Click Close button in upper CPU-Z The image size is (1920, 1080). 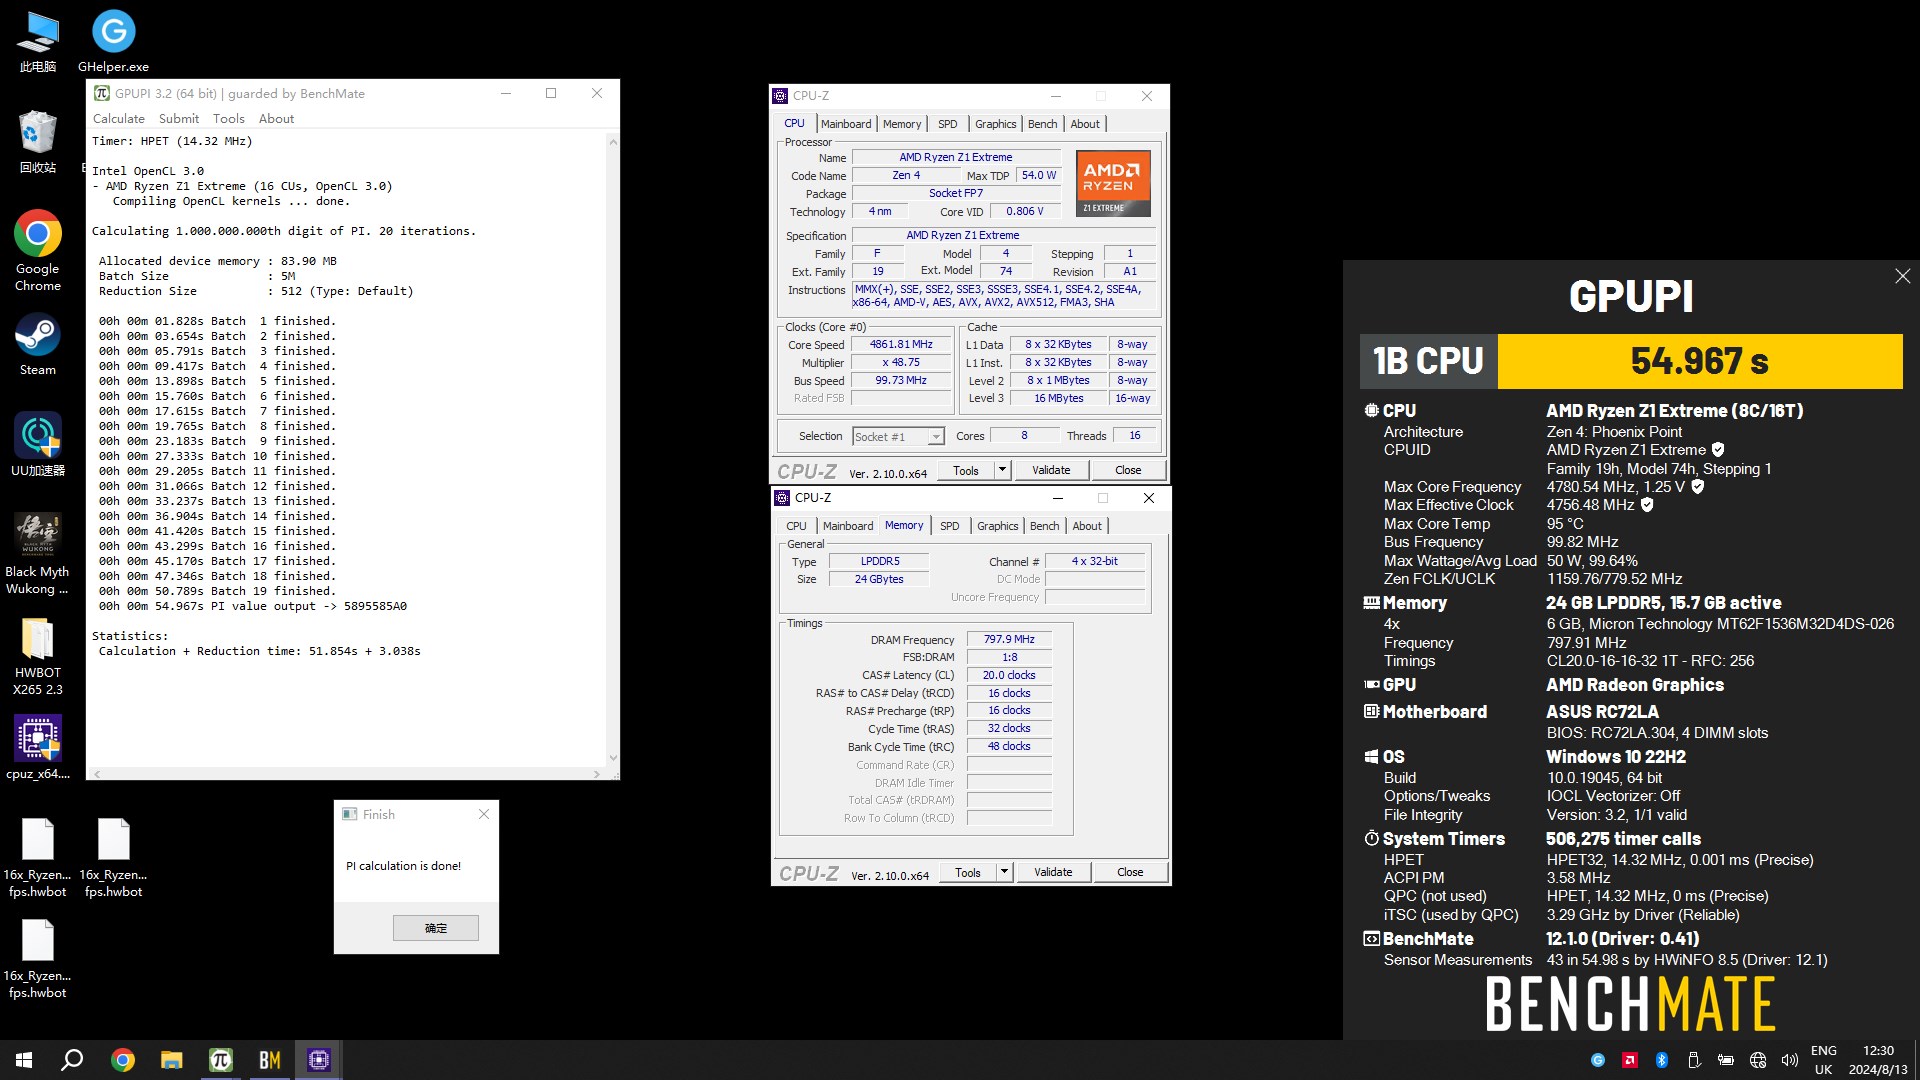pos(1128,470)
